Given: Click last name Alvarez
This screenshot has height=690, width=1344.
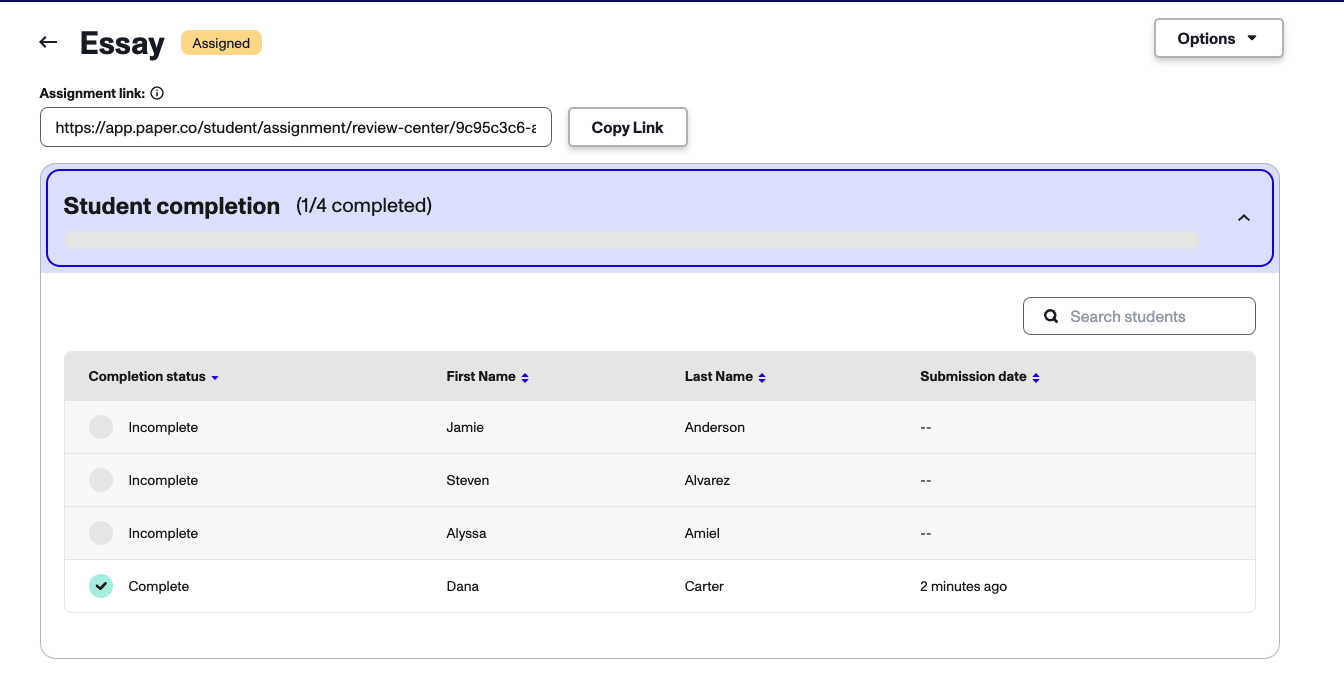Looking at the screenshot, I should tap(707, 480).
